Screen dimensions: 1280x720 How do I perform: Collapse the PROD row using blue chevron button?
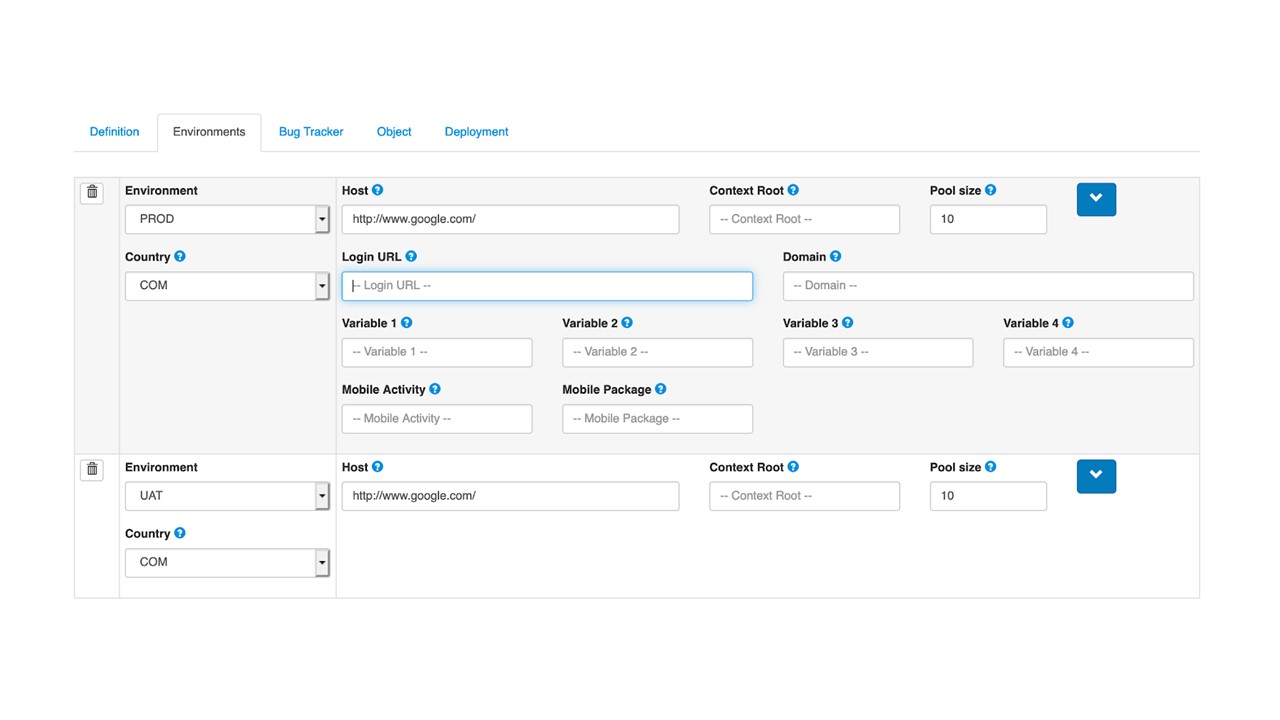[x=1096, y=199]
